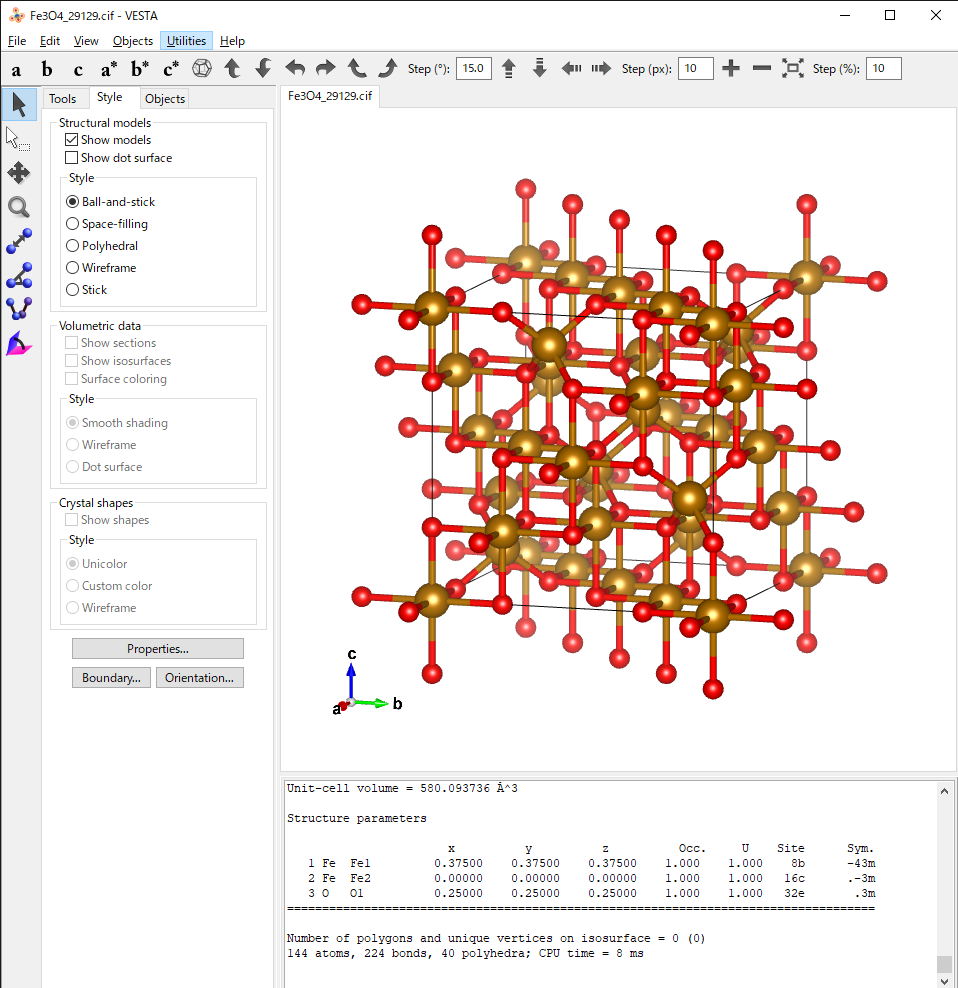The width and height of the screenshot is (958, 988).
Task: Translate the structure to the left
Action: click(x=571, y=68)
